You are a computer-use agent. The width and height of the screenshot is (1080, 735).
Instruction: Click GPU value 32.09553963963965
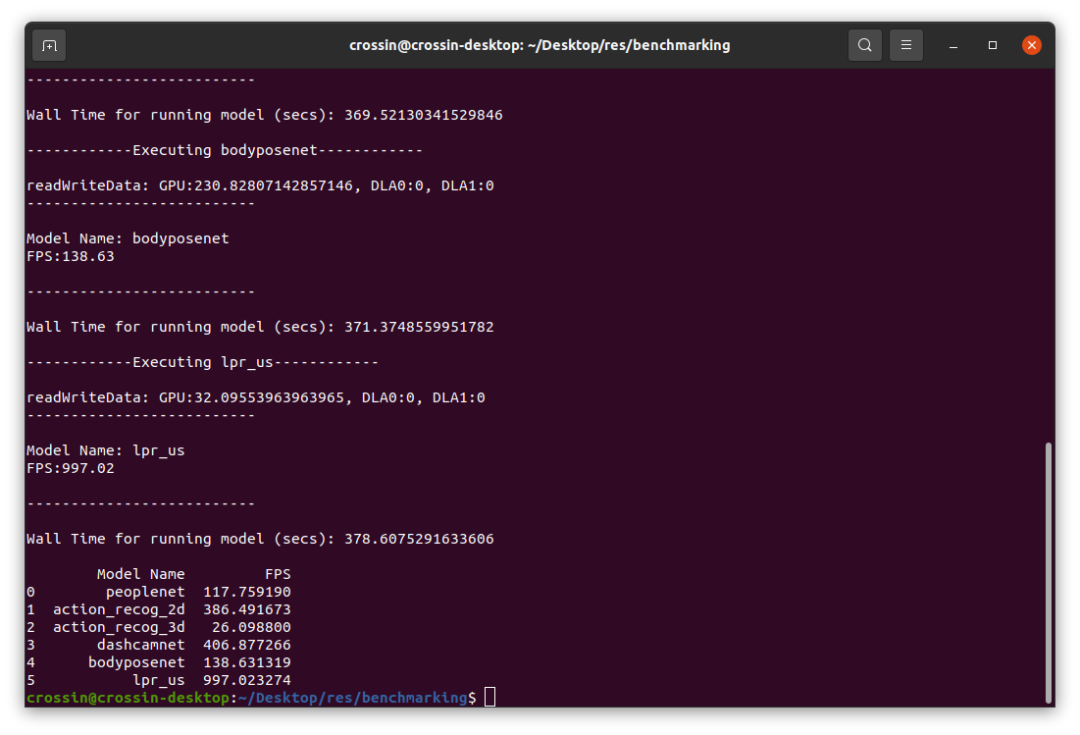click(x=269, y=397)
